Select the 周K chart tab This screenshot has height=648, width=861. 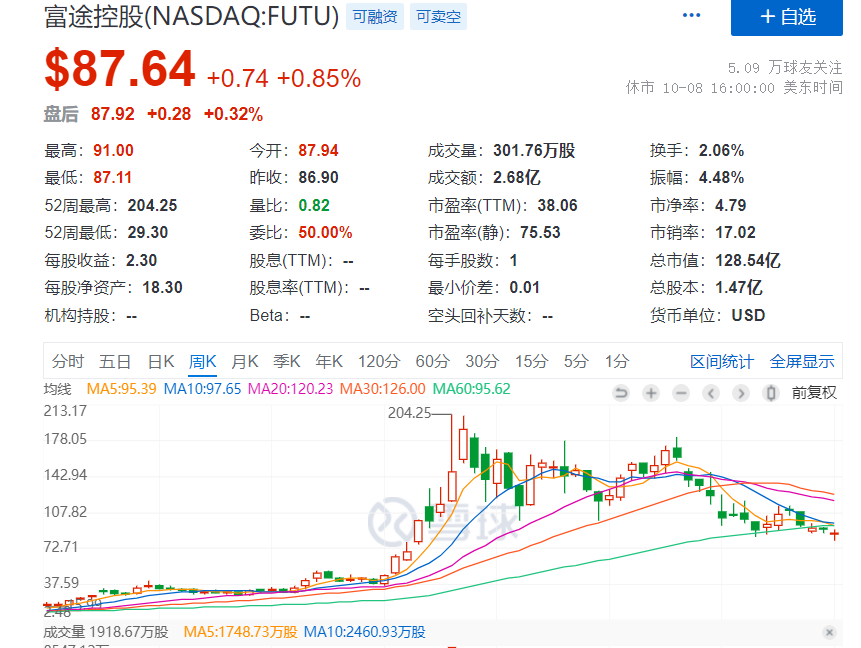(202, 361)
